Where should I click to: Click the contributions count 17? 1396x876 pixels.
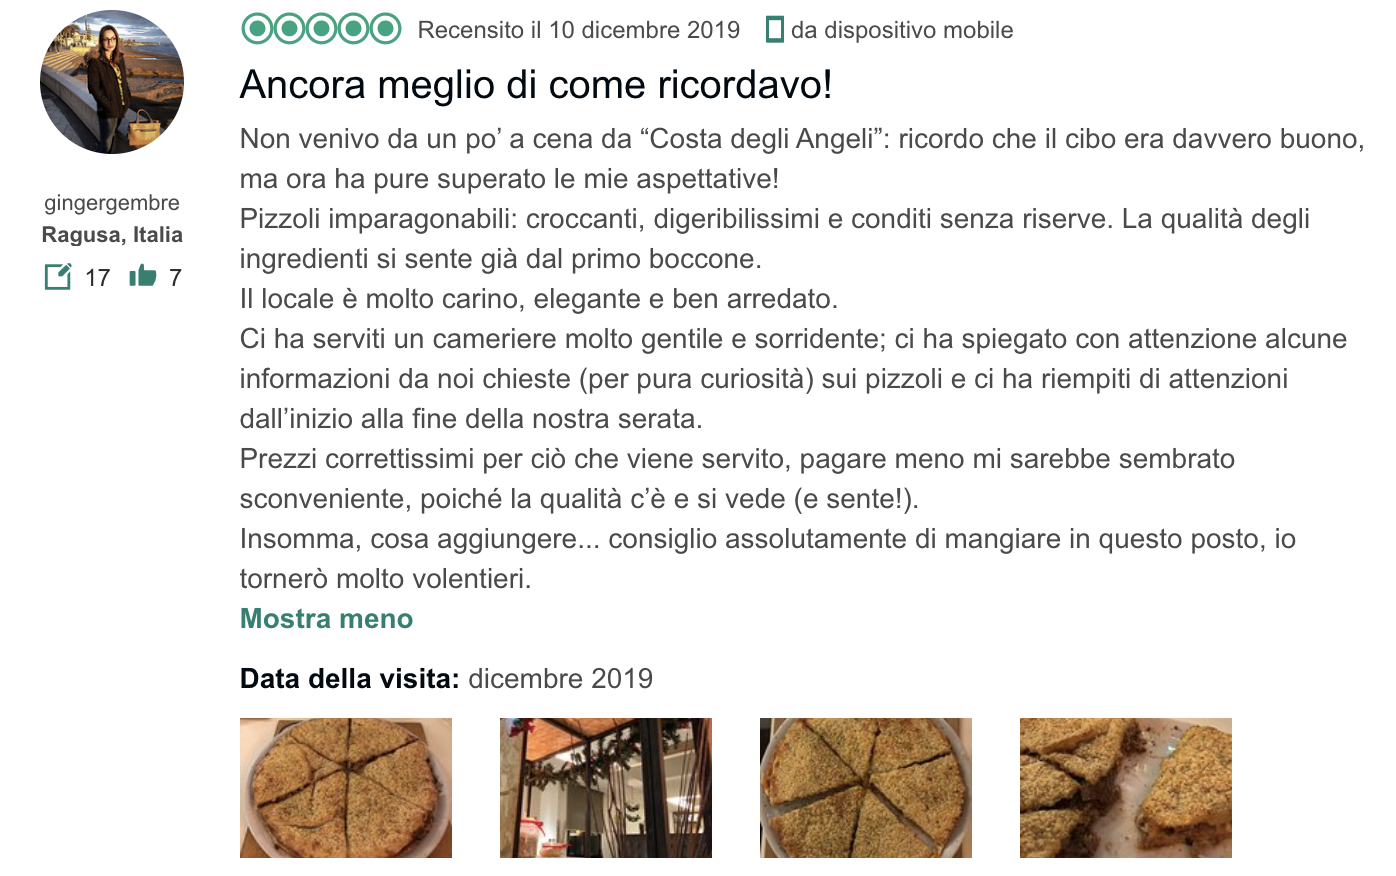pyautogui.click(x=97, y=278)
